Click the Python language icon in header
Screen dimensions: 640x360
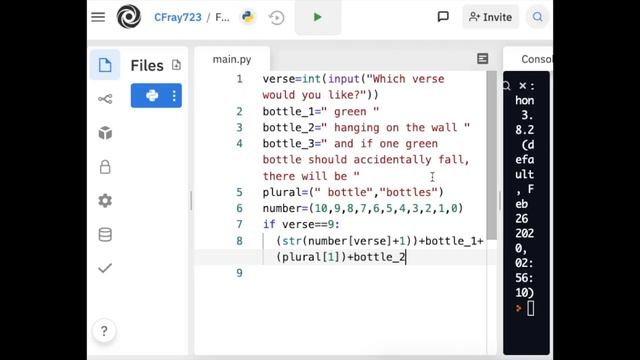pos(248,17)
